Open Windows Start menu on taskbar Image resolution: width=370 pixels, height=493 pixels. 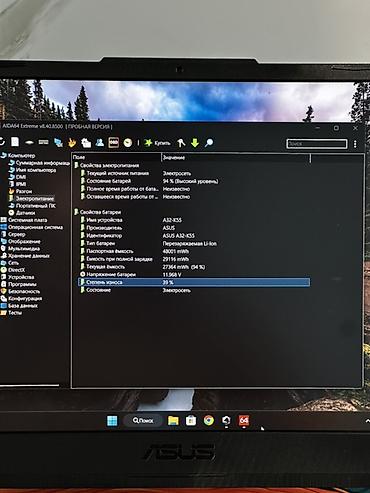[112, 421]
